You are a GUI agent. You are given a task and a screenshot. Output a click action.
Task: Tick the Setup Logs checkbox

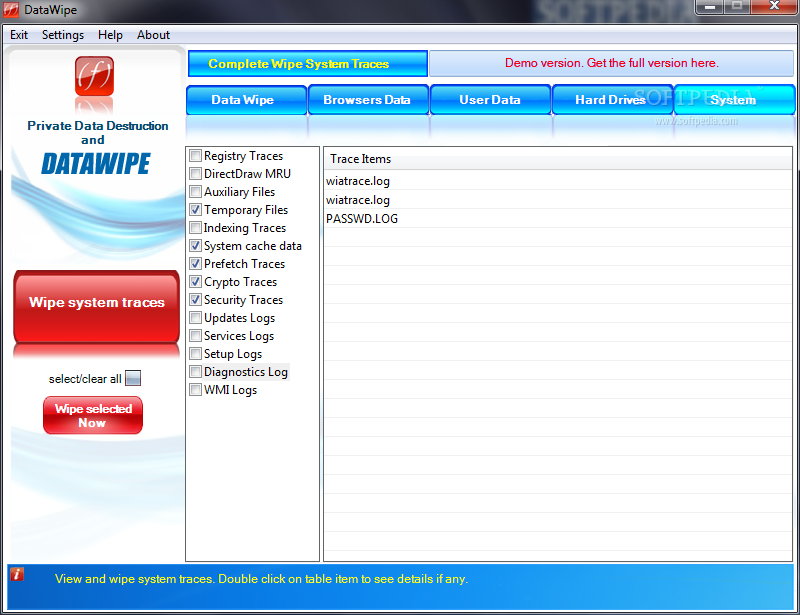click(x=195, y=353)
